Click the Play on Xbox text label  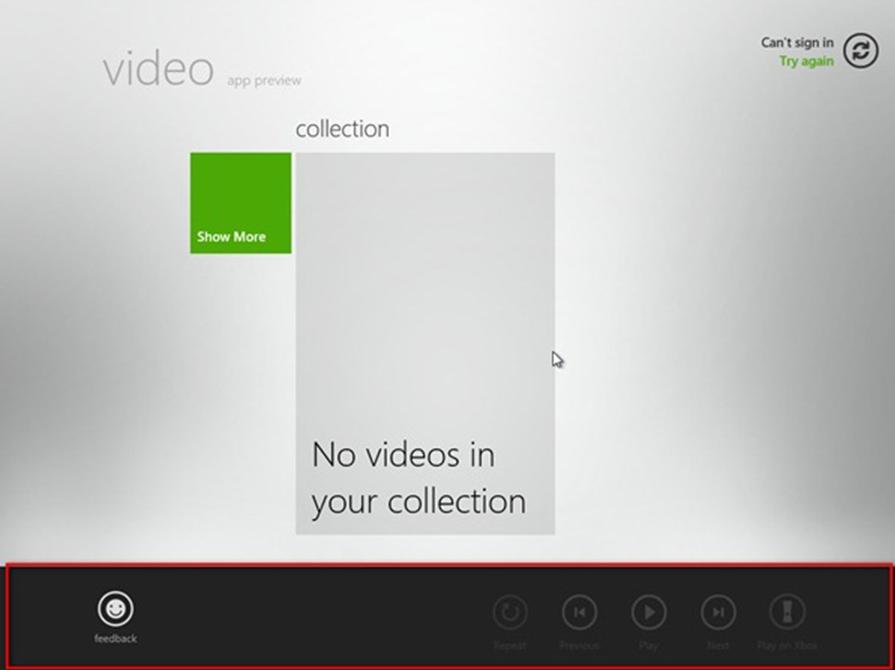pos(787,645)
